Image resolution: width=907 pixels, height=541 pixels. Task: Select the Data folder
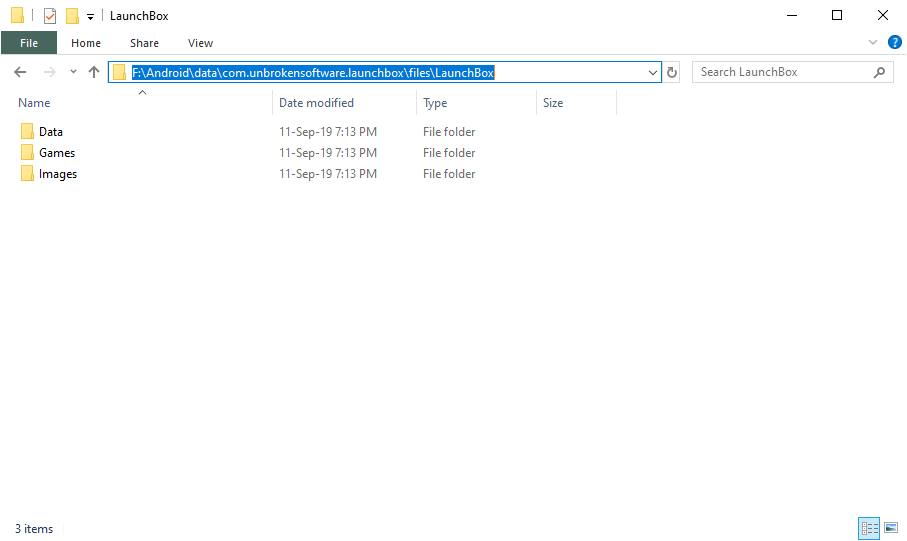pos(51,132)
